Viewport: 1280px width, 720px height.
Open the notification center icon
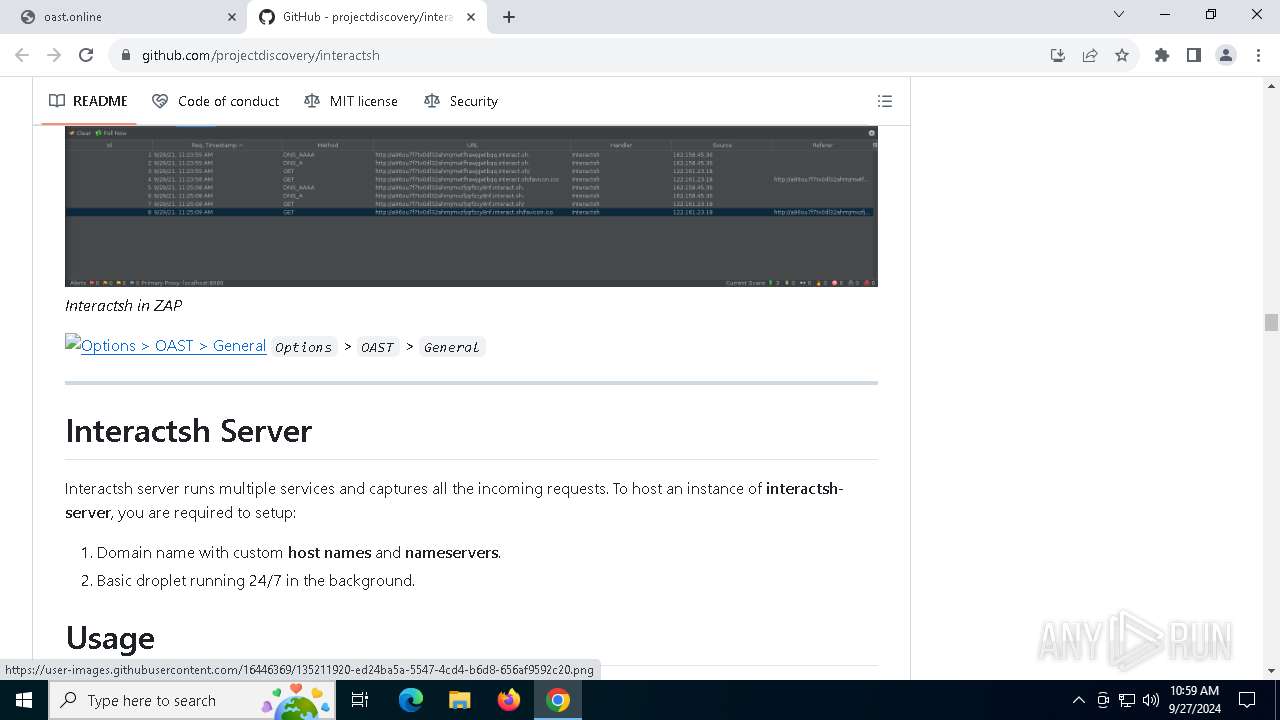[1247, 700]
